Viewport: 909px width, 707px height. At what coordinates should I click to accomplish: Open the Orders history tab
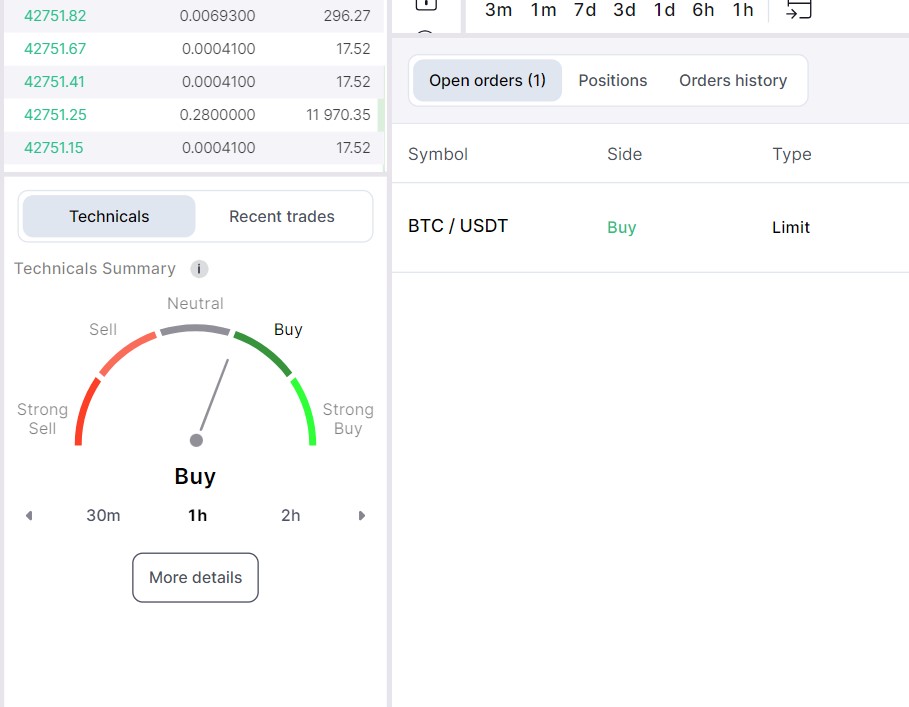coord(733,80)
